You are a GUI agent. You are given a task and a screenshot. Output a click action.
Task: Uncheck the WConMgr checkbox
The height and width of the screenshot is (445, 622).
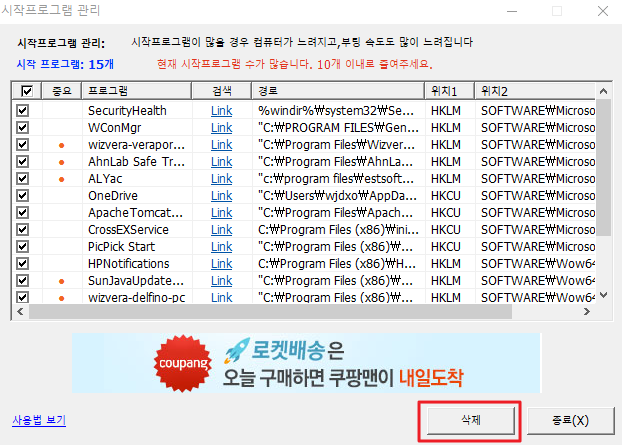click(23, 127)
